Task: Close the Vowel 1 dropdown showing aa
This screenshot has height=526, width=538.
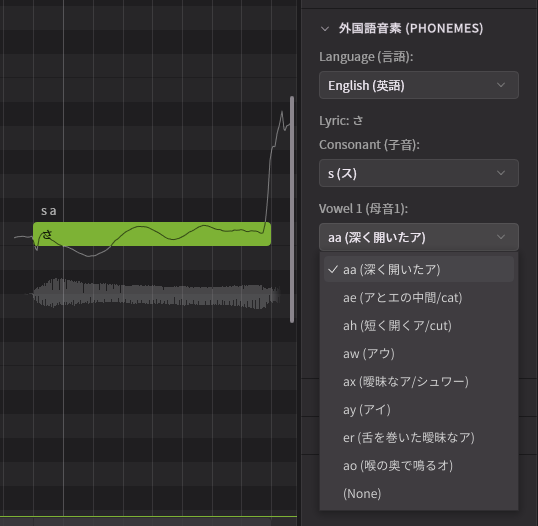Action: [x=419, y=237]
